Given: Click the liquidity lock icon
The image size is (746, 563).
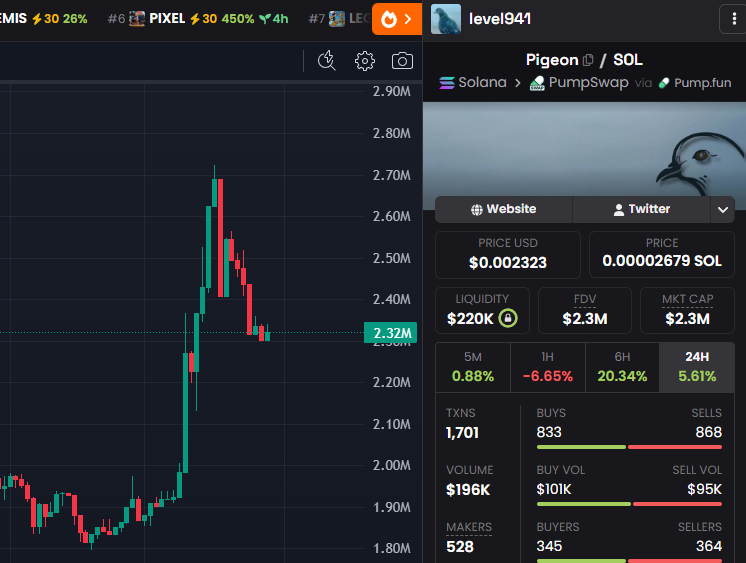Looking at the screenshot, I should (x=508, y=318).
